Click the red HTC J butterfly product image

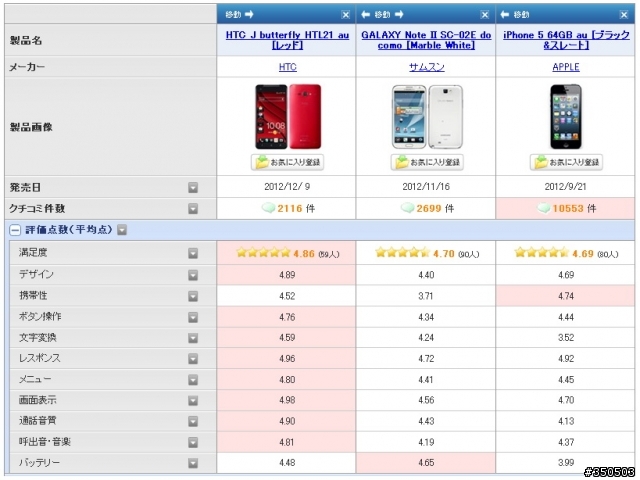click(288, 117)
